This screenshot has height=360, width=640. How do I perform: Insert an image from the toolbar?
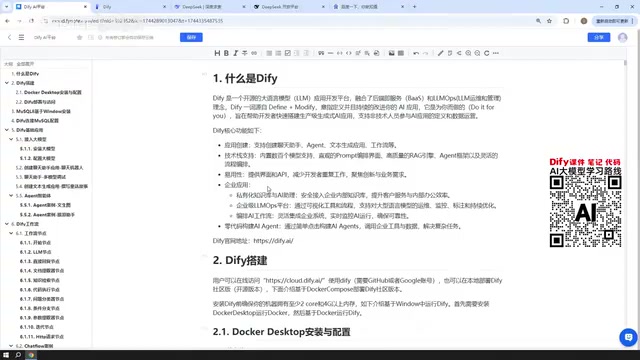391,53
